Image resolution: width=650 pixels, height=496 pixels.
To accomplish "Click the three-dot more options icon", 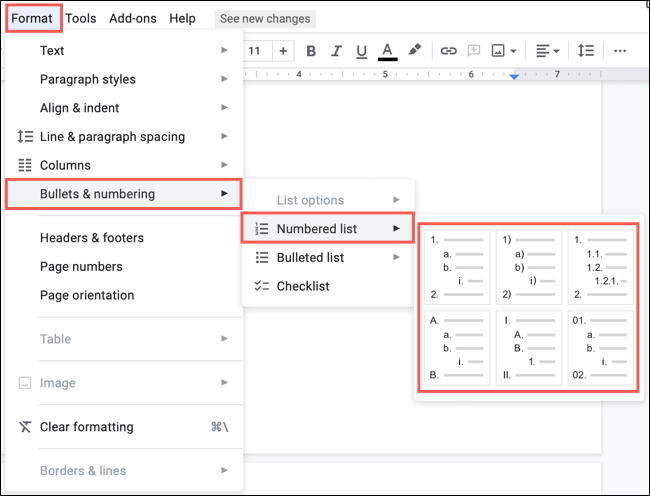I will (x=620, y=51).
